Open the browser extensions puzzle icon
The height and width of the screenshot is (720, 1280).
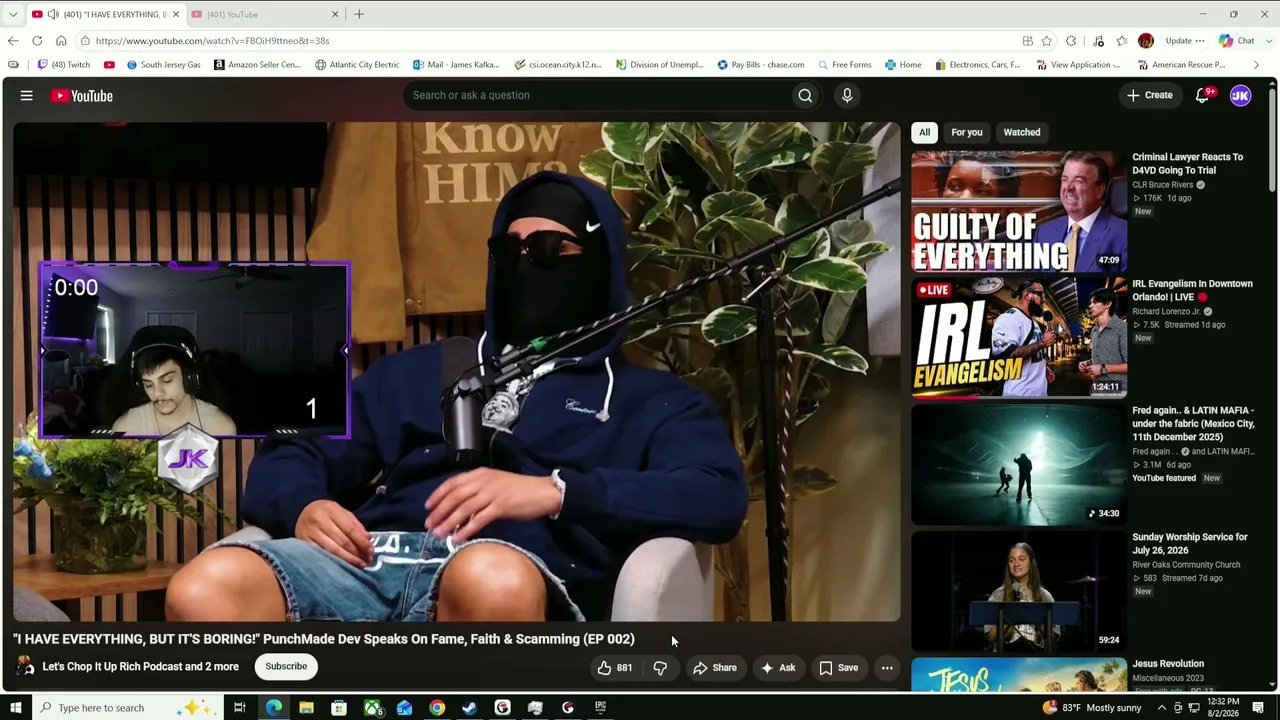(1071, 41)
